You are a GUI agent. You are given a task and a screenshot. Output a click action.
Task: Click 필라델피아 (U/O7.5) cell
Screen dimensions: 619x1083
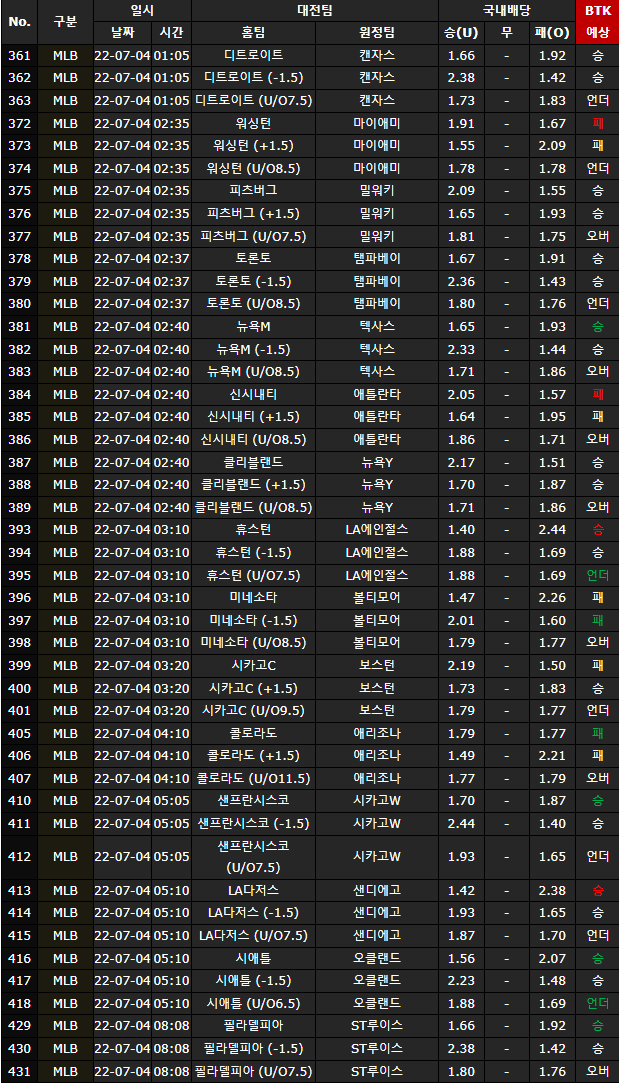254,1071
